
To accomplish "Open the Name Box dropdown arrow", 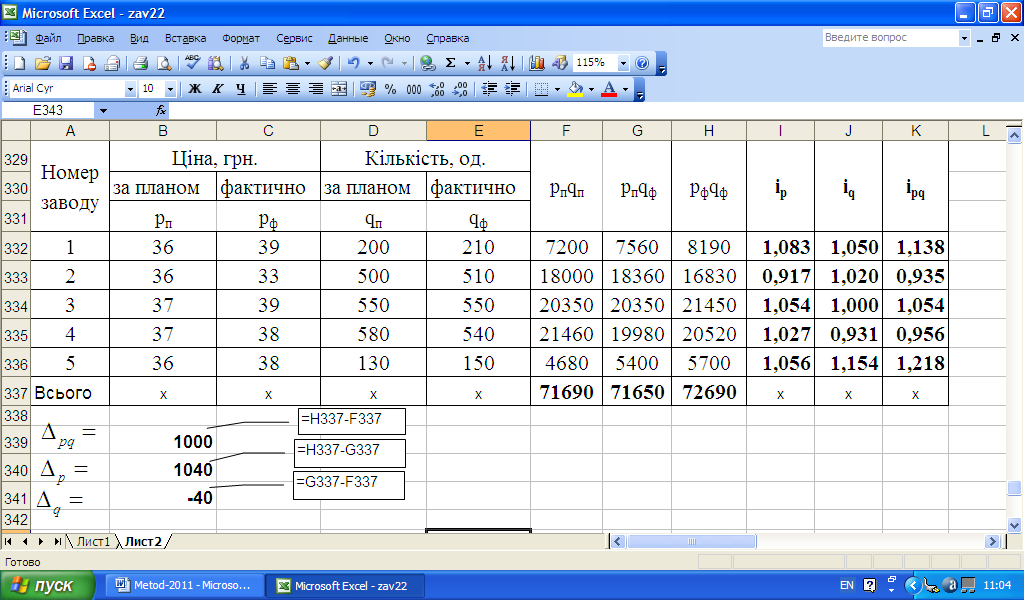I will click(x=102, y=110).
